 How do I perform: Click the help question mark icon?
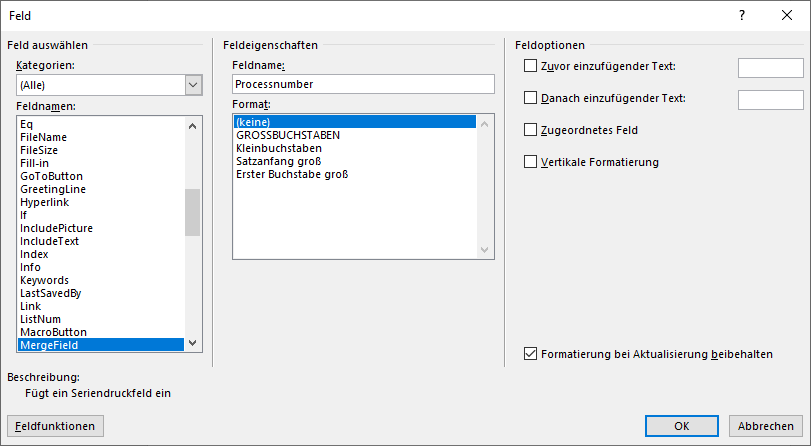point(742,15)
